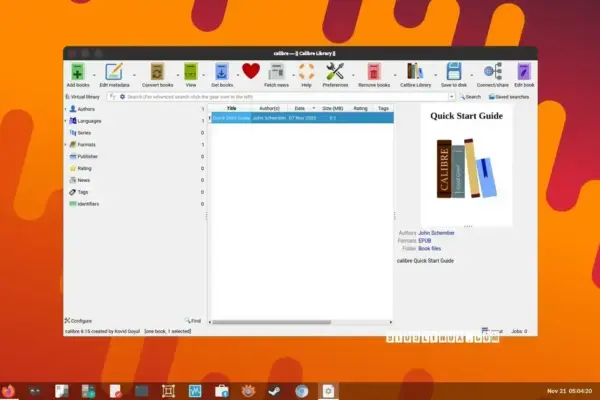This screenshot has width=600, height=400.
Task: Open search history dropdown arrow
Action: pyautogui.click(x=452, y=97)
